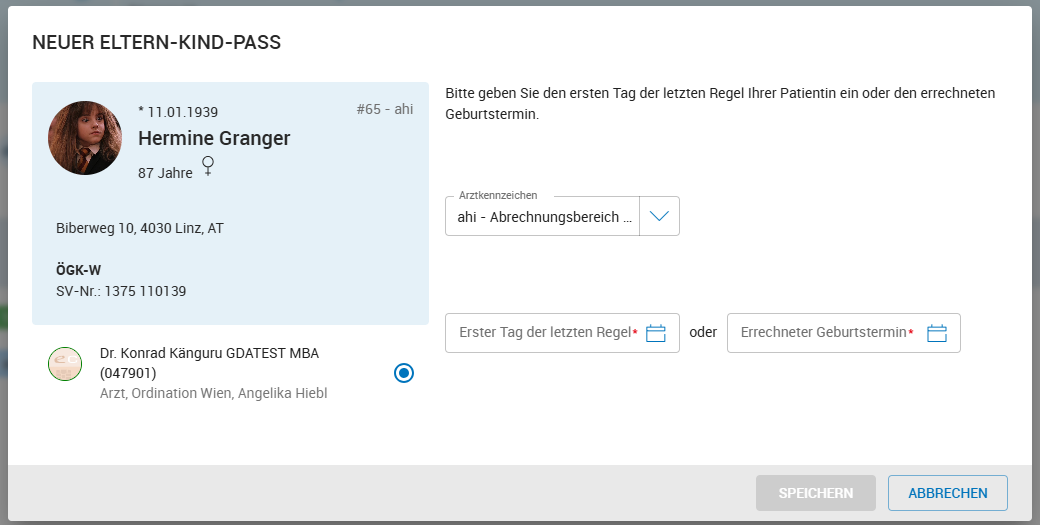The image size is (1040, 525).
Task: Click birth date 11.01.1939
Action: point(178,111)
